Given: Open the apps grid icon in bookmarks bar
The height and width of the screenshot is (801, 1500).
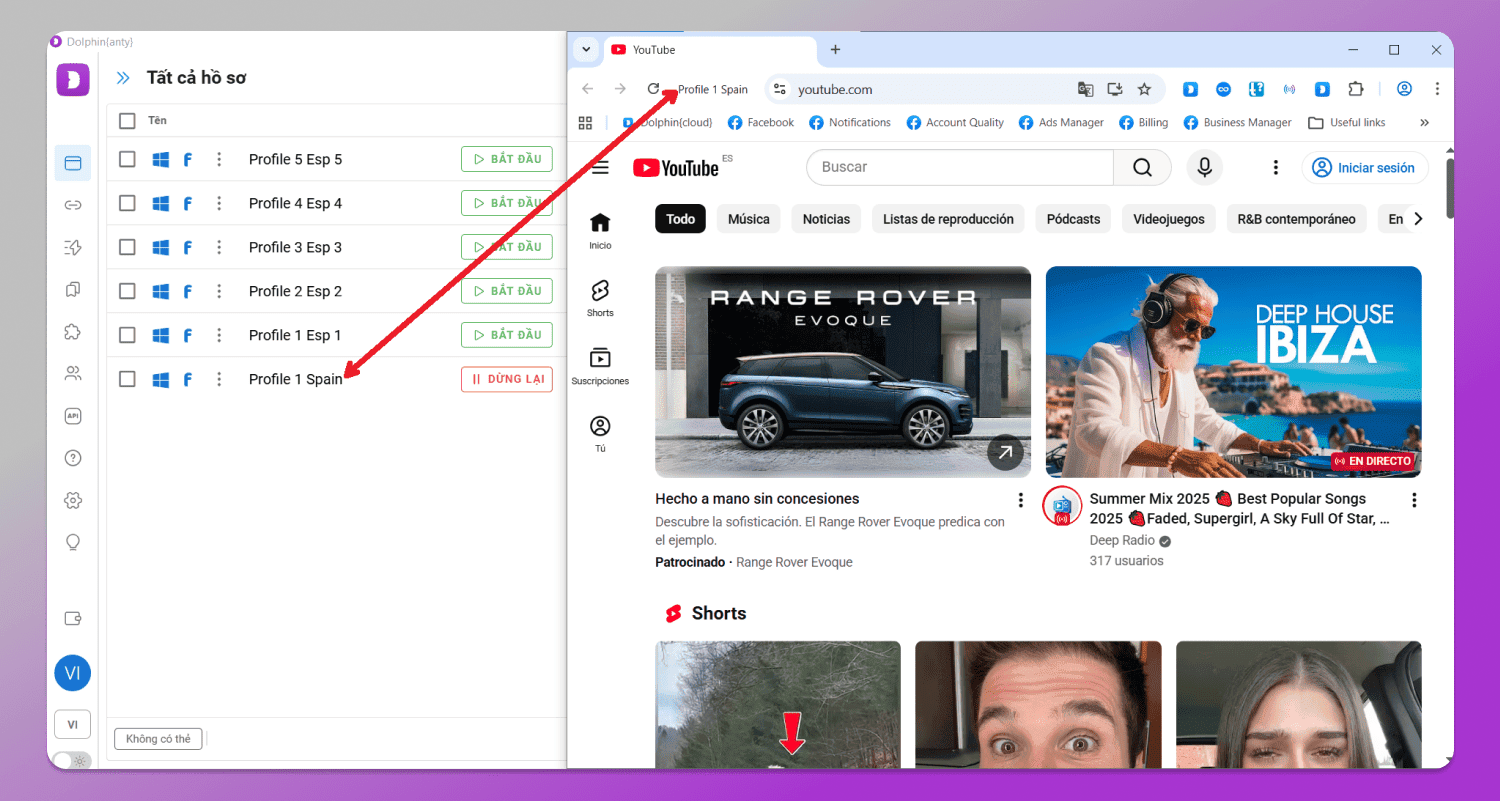Looking at the screenshot, I should coord(586,122).
